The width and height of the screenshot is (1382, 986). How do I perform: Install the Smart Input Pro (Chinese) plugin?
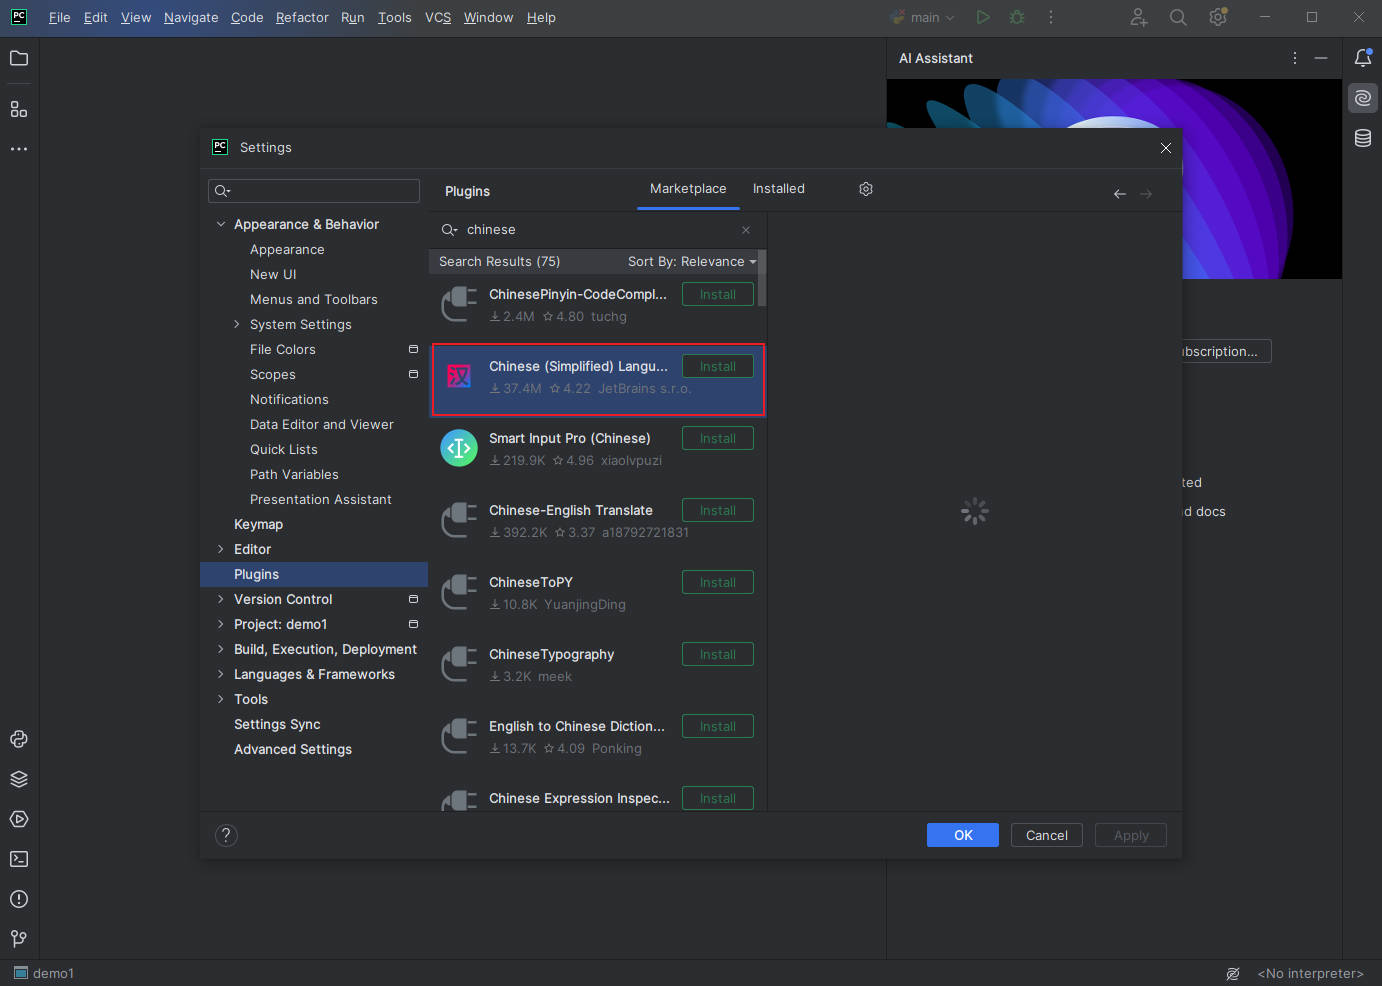(x=717, y=438)
